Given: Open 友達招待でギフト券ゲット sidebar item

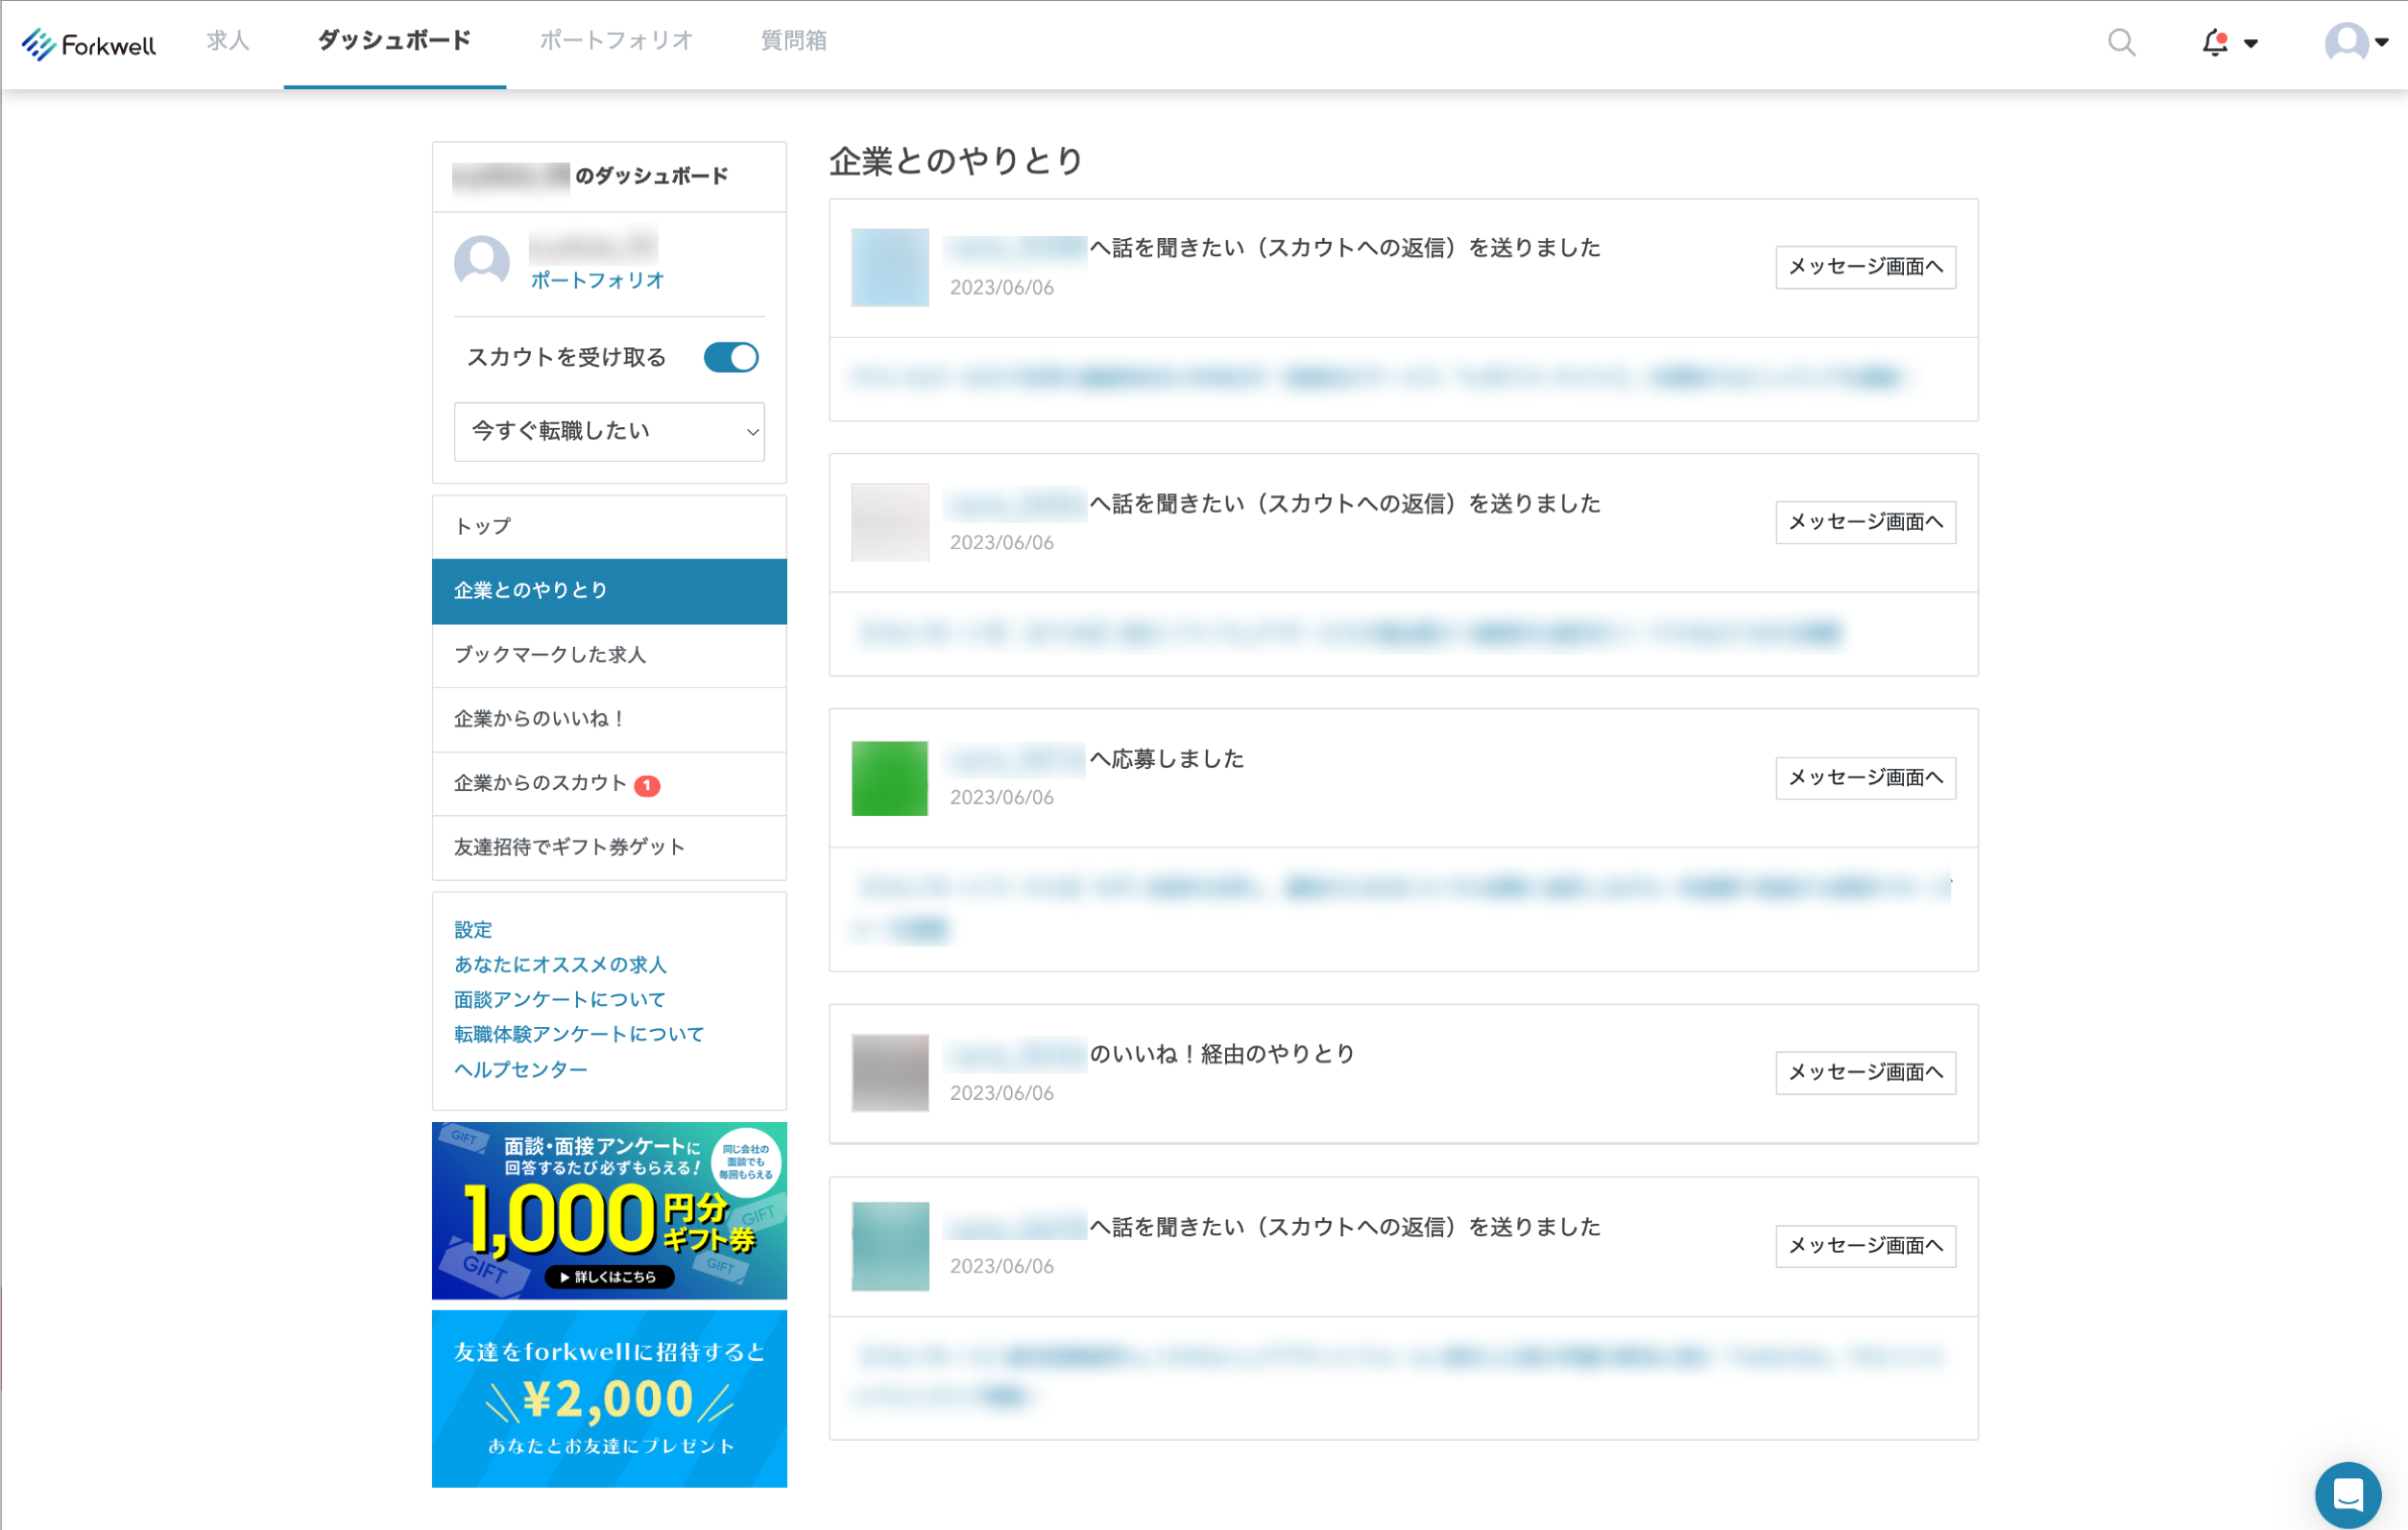Looking at the screenshot, I should pyautogui.click(x=609, y=847).
